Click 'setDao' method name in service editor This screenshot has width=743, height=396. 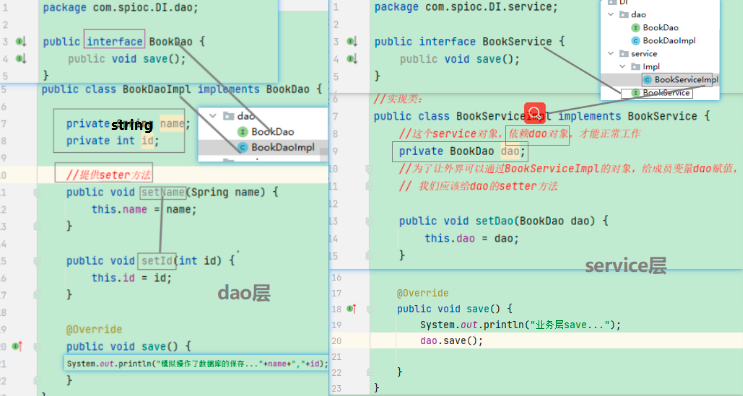pos(494,221)
